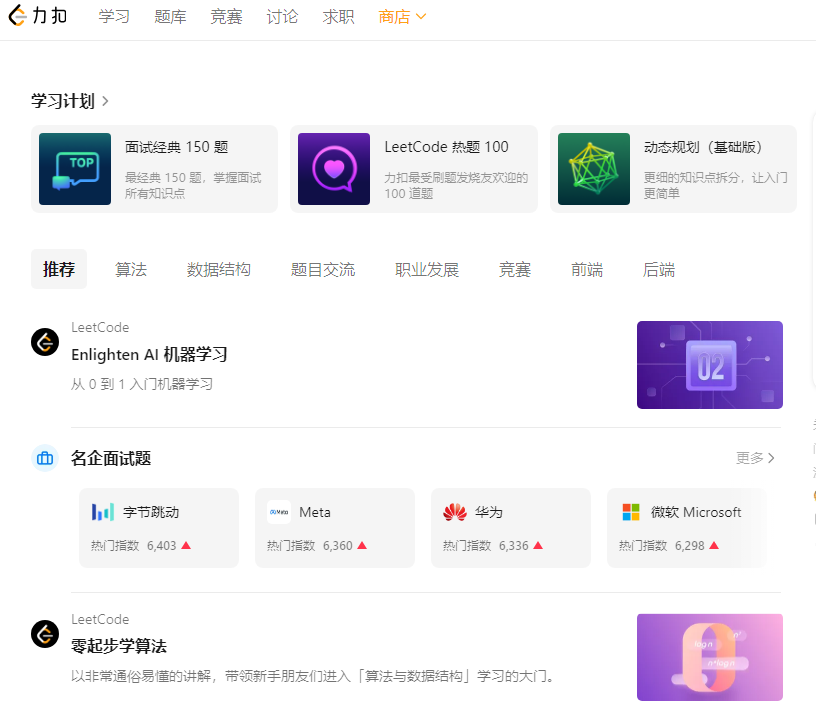Click 更多 to see more companies
816x715 pixels.
click(x=755, y=458)
